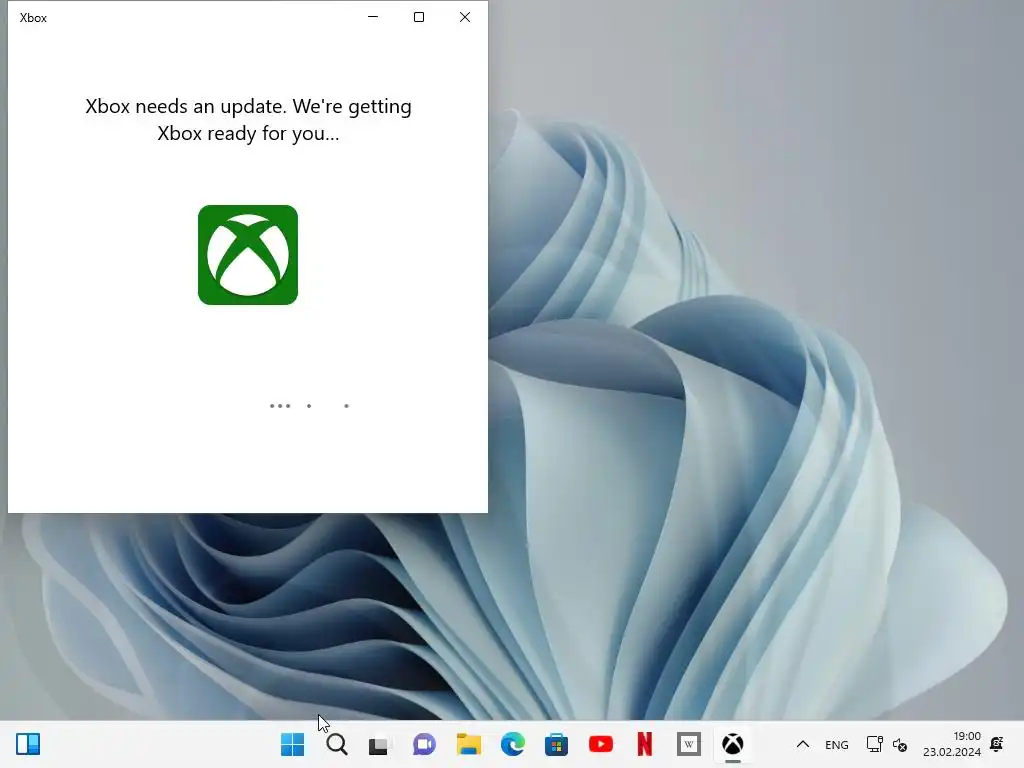The width and height of the screenshot is (1024, 768).
Task: Minimize the Xbox window
Action: tap(373, 17)
